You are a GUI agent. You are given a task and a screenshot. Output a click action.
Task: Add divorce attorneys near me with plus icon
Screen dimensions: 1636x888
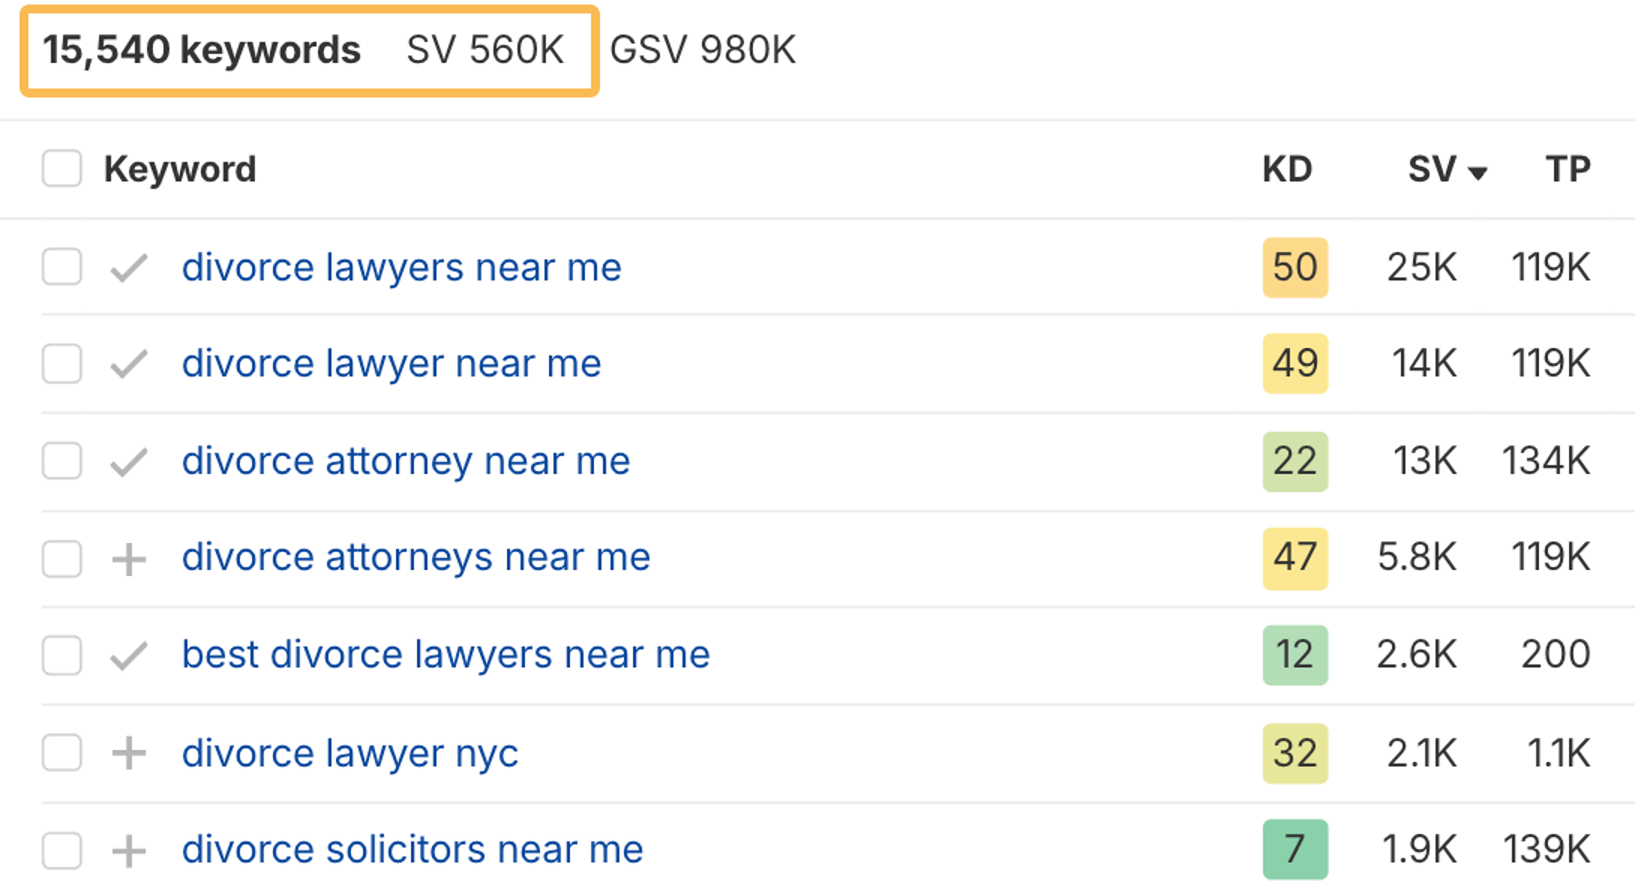(x=129, y=559)
